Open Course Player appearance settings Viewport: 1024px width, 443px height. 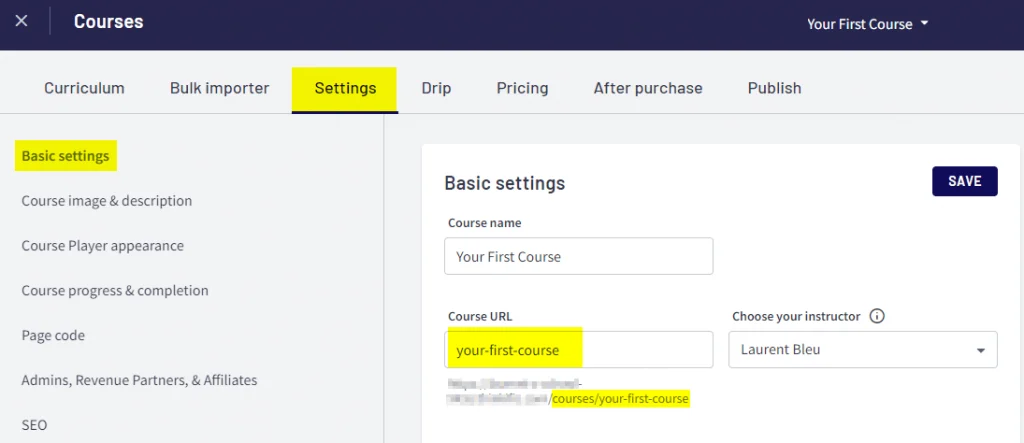tap(103, 246)
